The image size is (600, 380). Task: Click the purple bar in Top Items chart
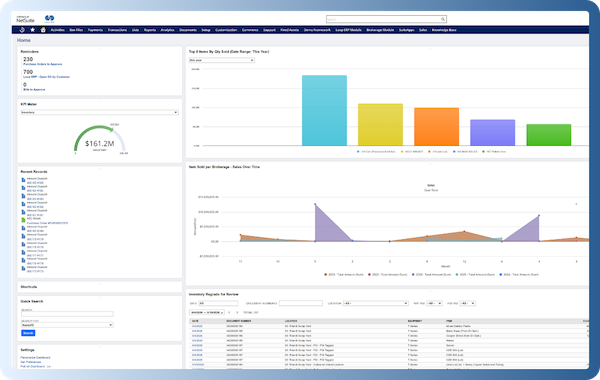pyautogui.click(x=492, y=133)
